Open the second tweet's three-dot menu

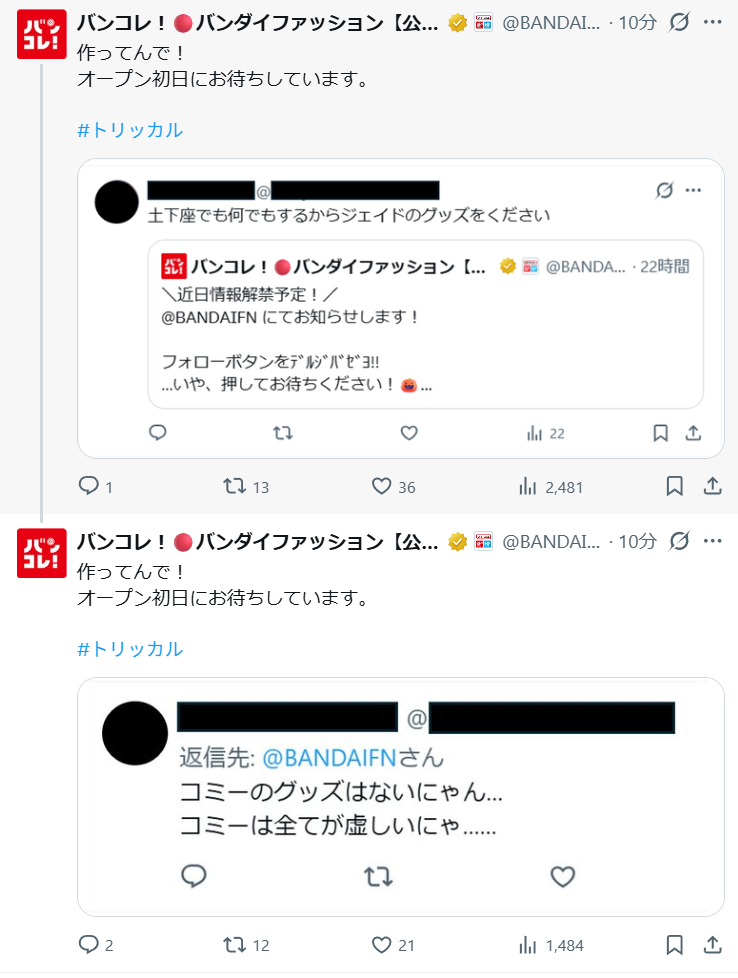[x=712, y=541]
